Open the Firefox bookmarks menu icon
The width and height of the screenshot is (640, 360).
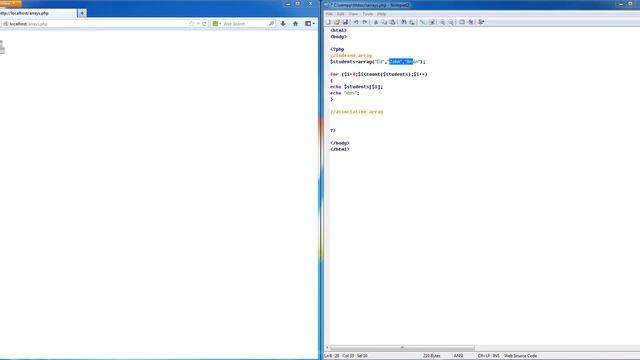point(310,24)
